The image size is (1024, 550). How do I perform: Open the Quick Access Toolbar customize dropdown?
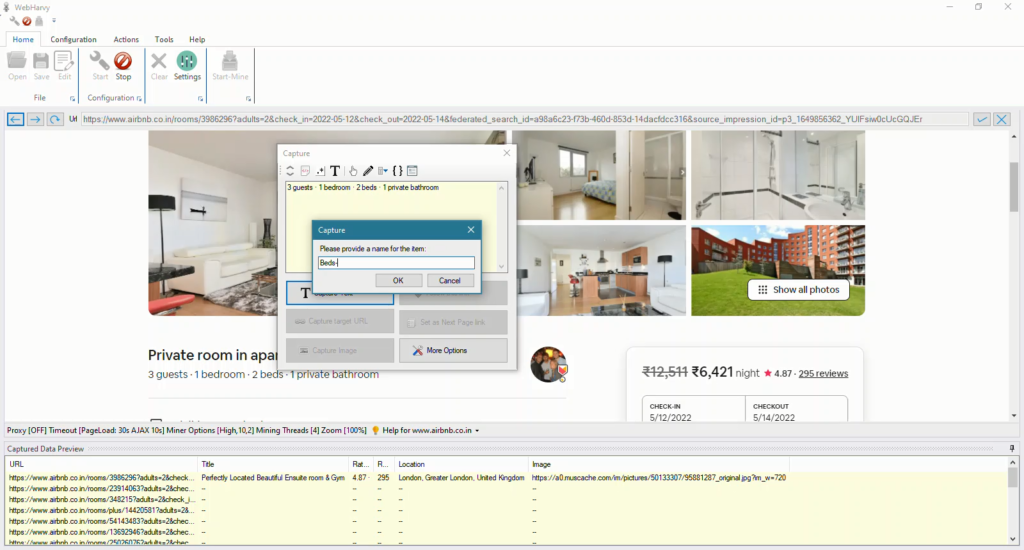tap(54, 20)
